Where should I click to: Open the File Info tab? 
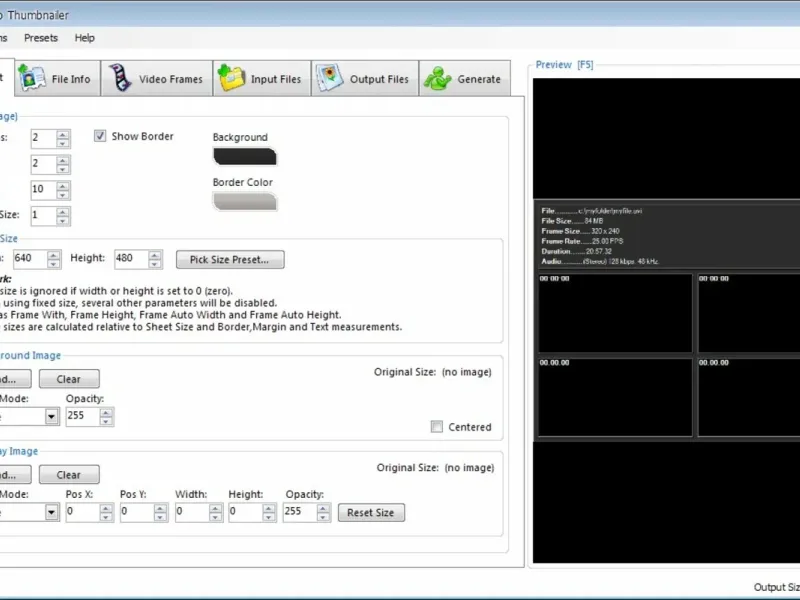(x=57, y=79)
